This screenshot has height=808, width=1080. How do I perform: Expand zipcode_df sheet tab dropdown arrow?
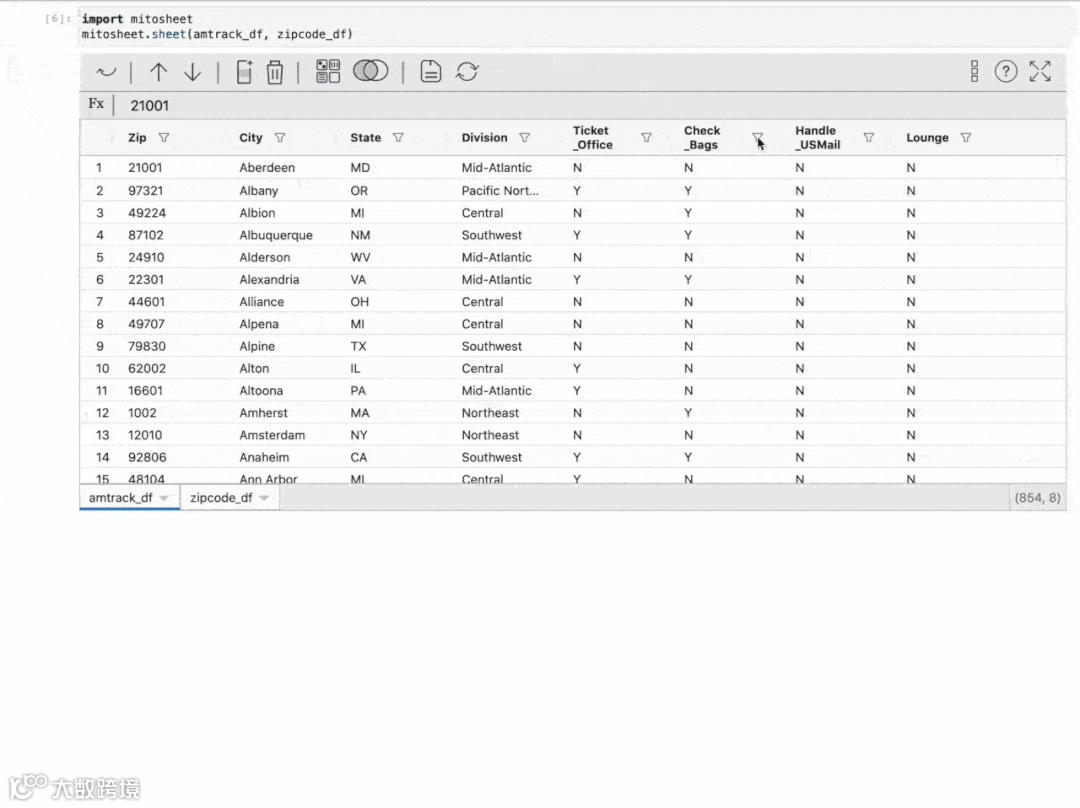[264, 498]
